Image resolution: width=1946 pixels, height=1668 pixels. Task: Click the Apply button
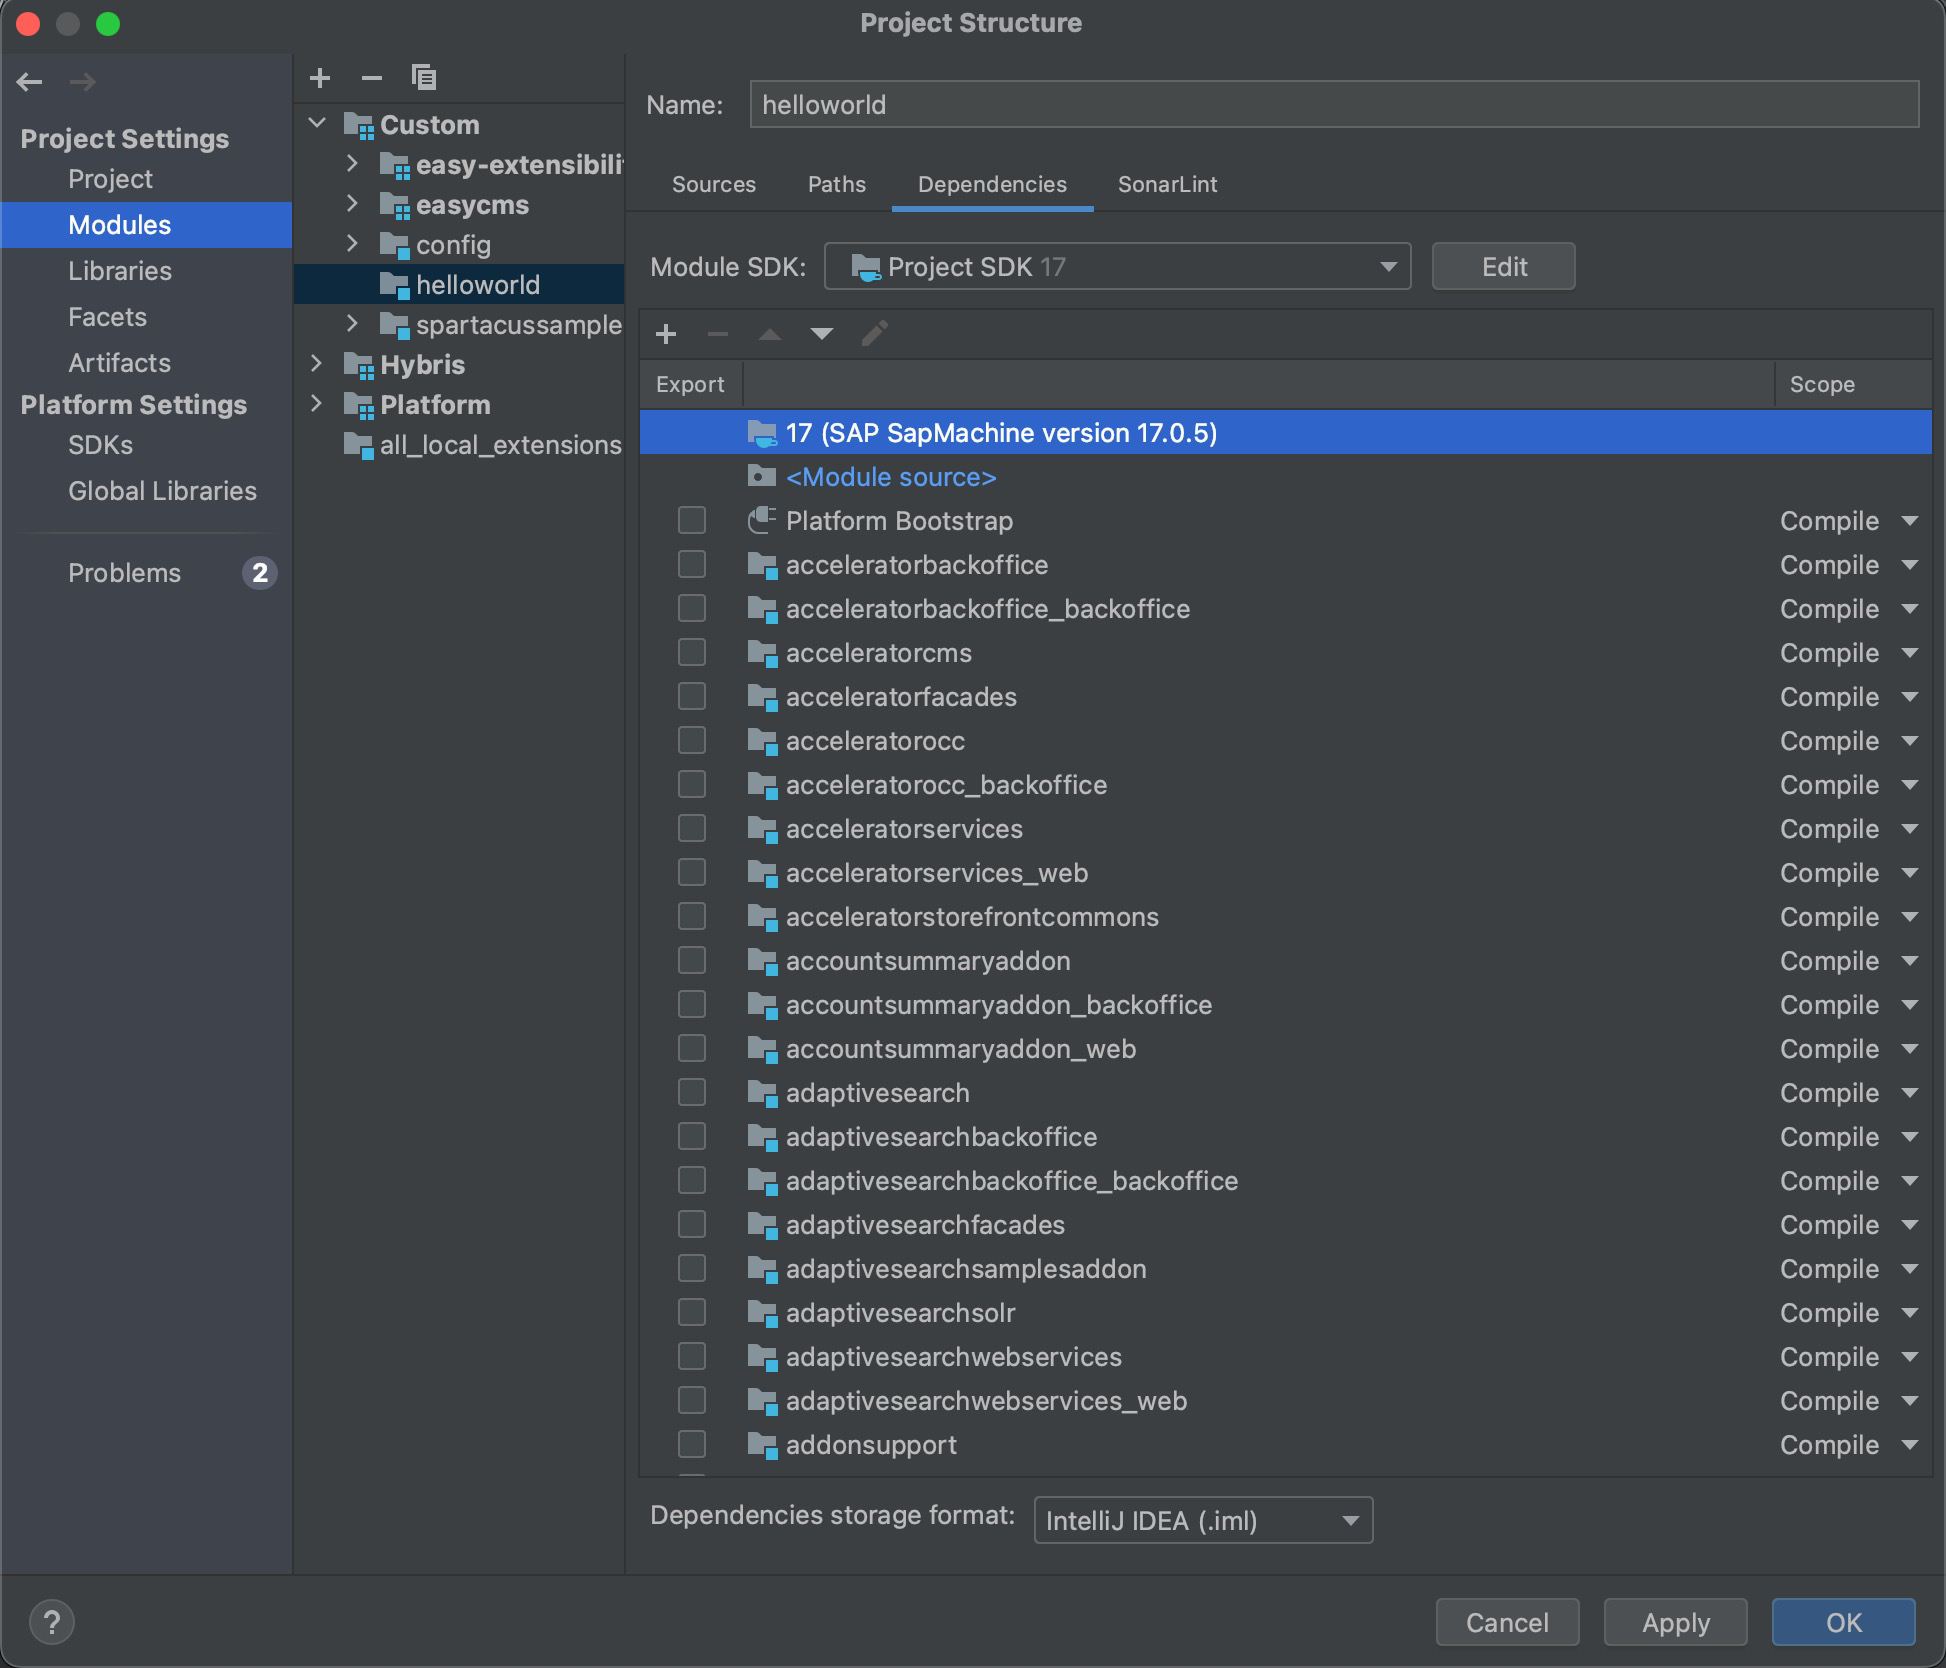pyautogui.click(x=1675, y=1622)
